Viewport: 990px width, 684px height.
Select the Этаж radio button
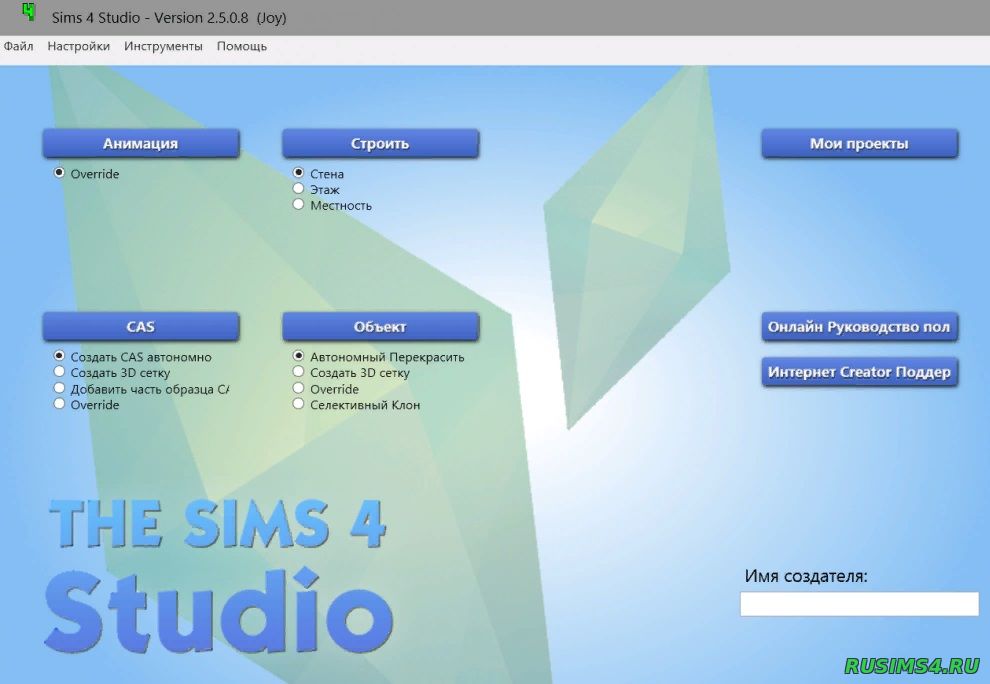tap(299, 188)
